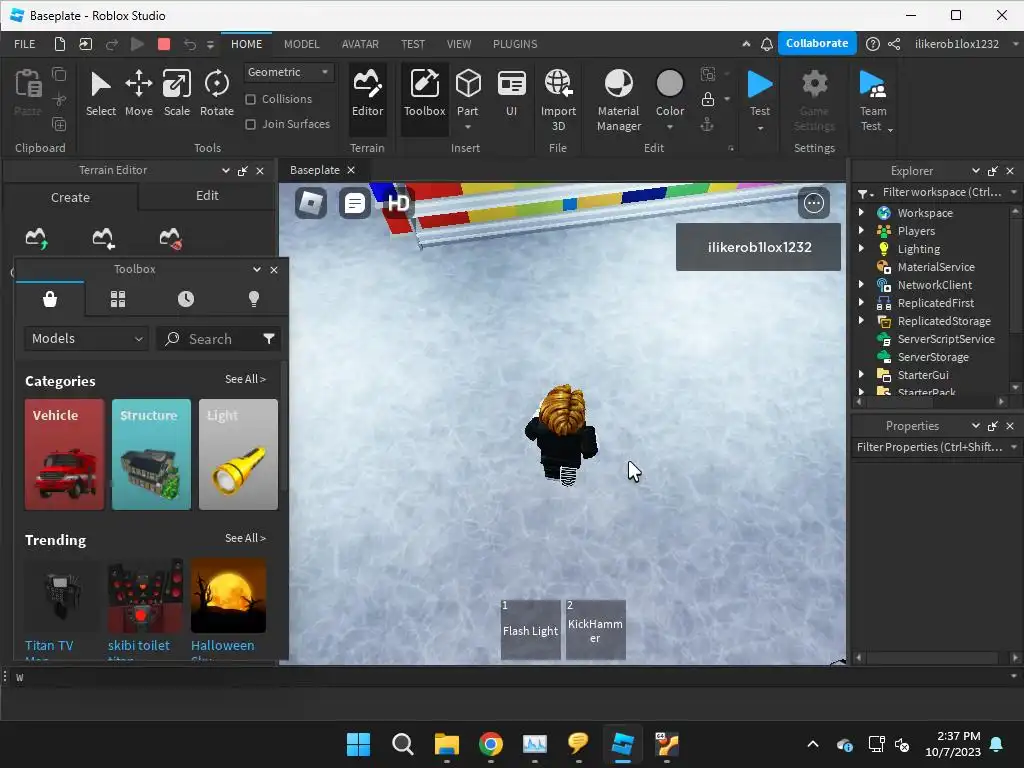Select the KickHammer hotbar slot
Screen dimensions: 1024x768
(596, 630)
